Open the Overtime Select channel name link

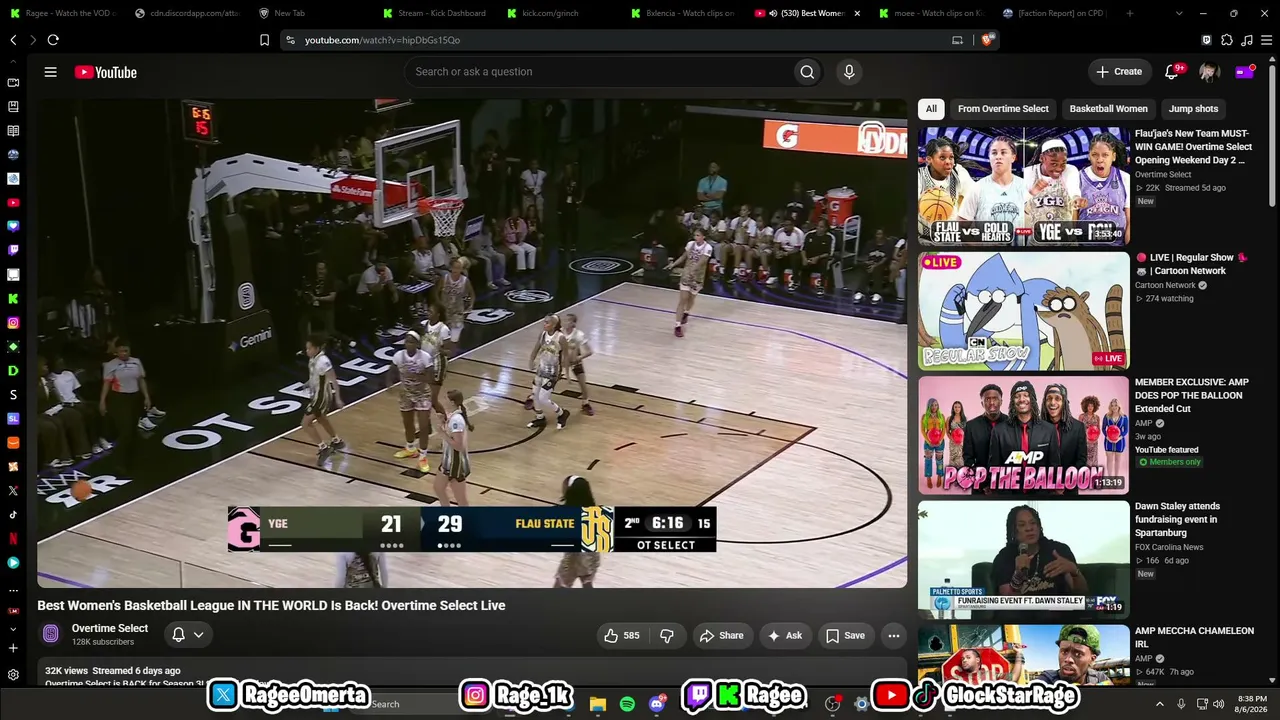click(110, 628)
